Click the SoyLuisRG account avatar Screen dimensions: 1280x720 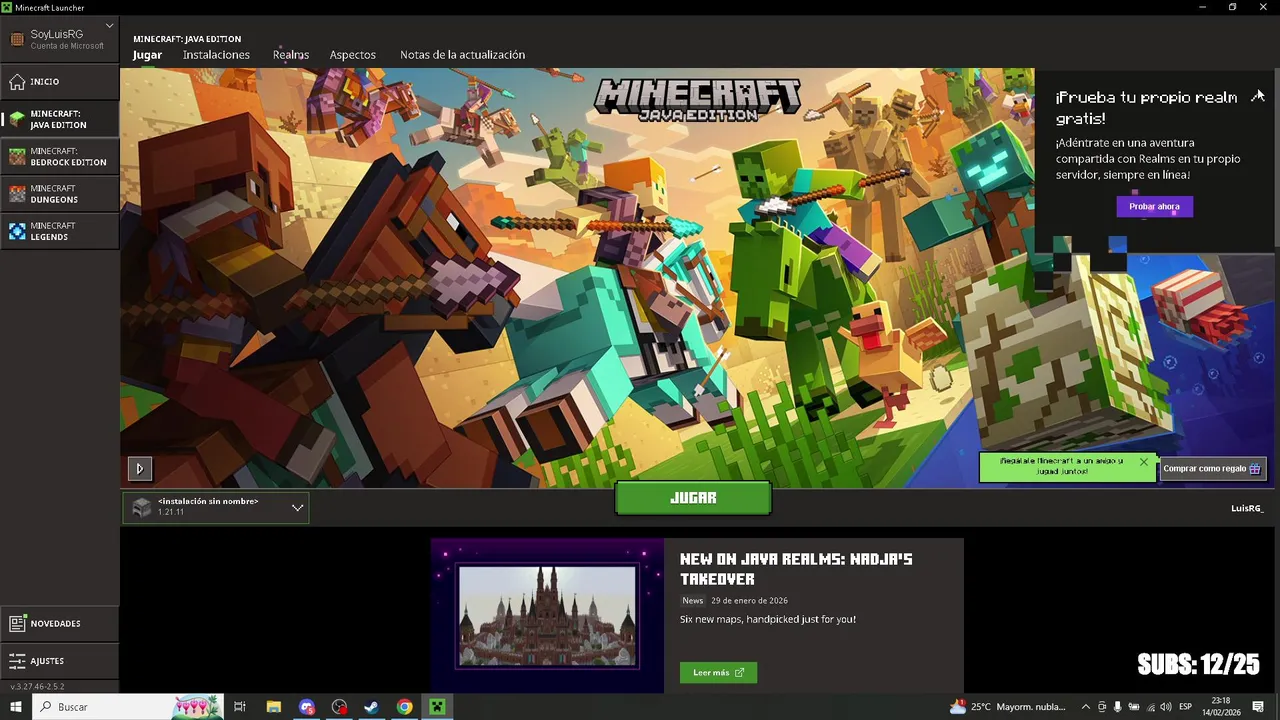point(17,39)
